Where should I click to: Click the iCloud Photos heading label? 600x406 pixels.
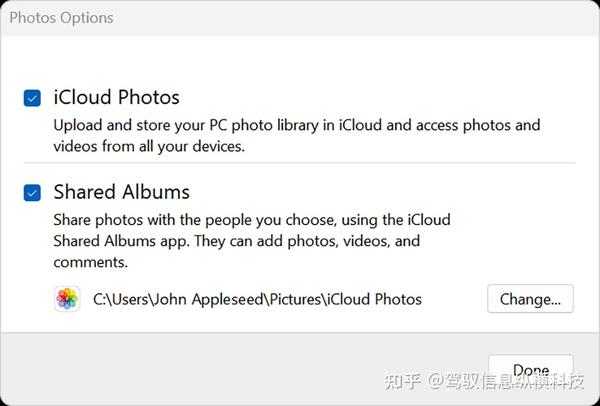[x=116, y=97]
